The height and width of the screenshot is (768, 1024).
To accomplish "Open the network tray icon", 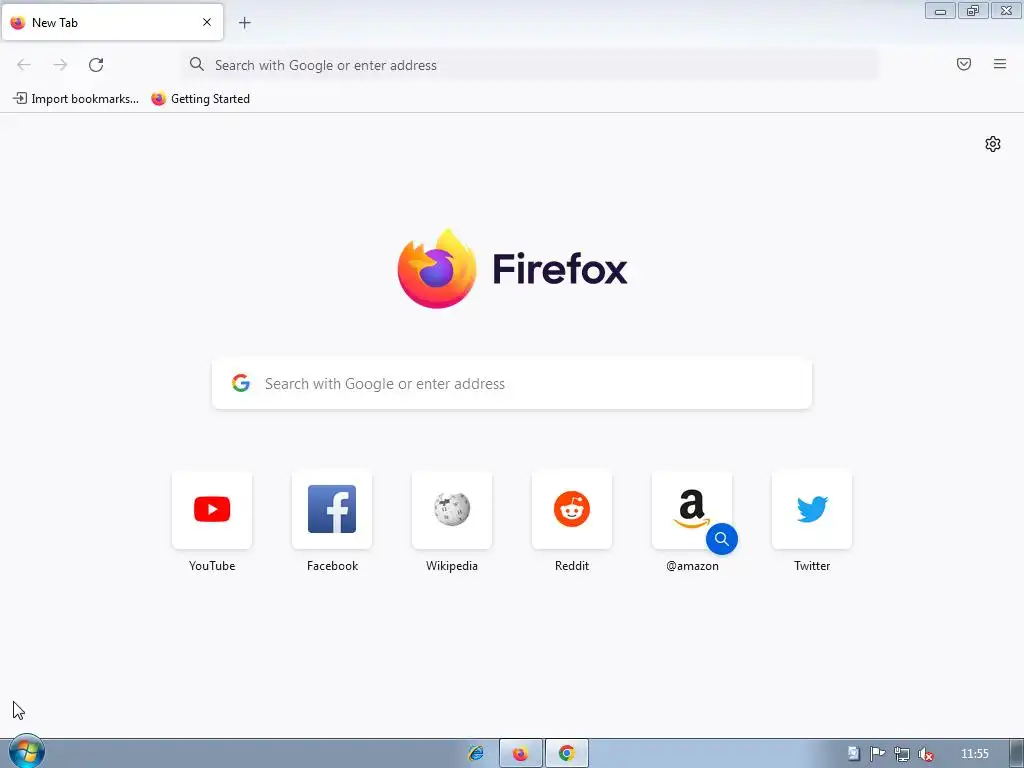I will 902,754.
